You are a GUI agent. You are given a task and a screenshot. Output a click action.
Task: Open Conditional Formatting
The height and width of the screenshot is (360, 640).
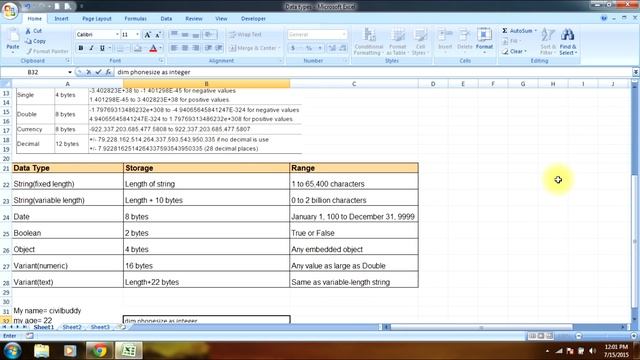[369, 42]
